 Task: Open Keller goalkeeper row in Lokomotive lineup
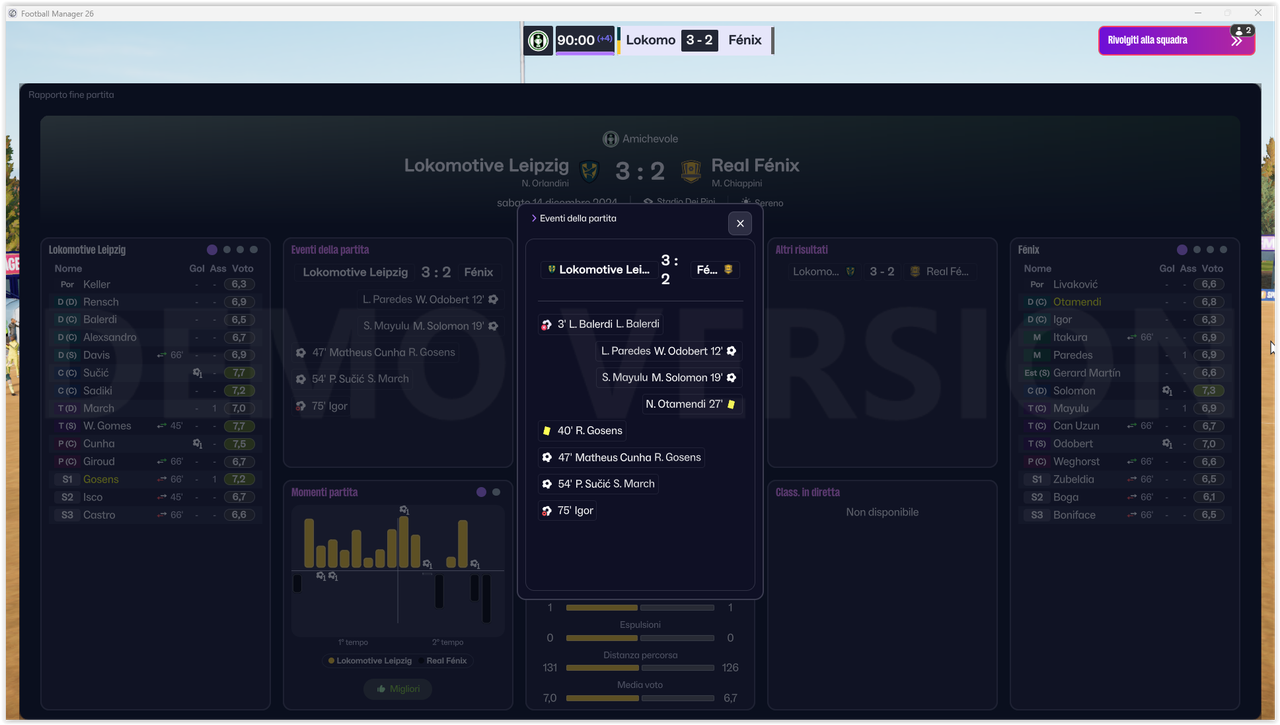(157, 285)
